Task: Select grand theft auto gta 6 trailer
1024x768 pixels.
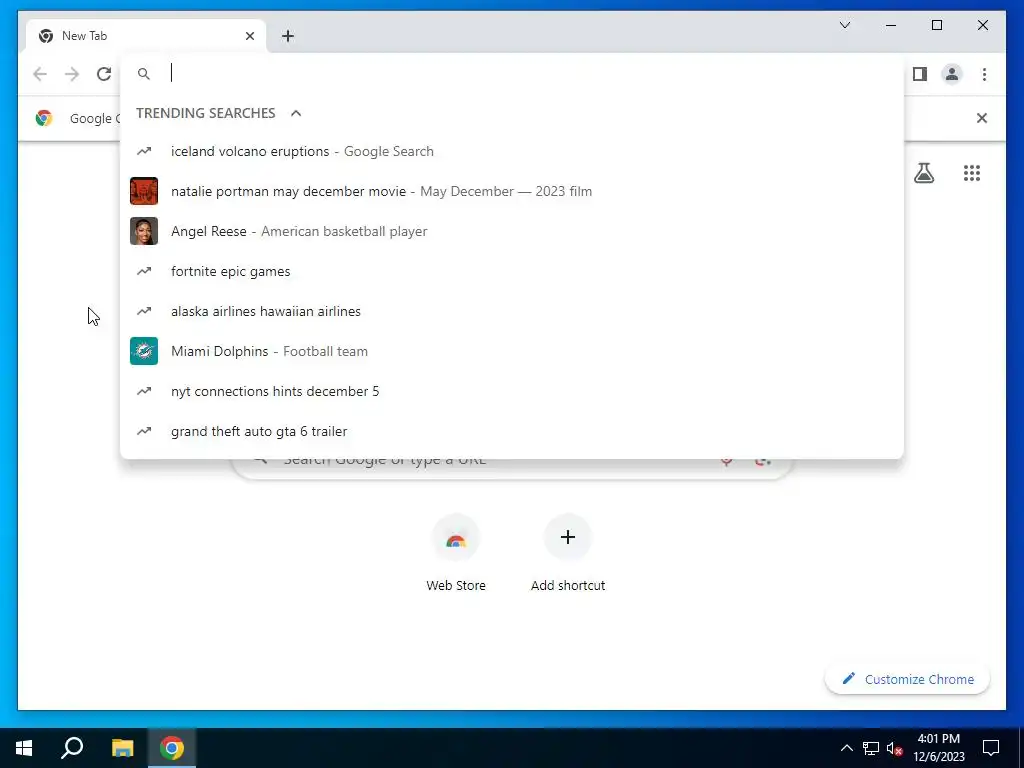Action: [x=512, y=431]
